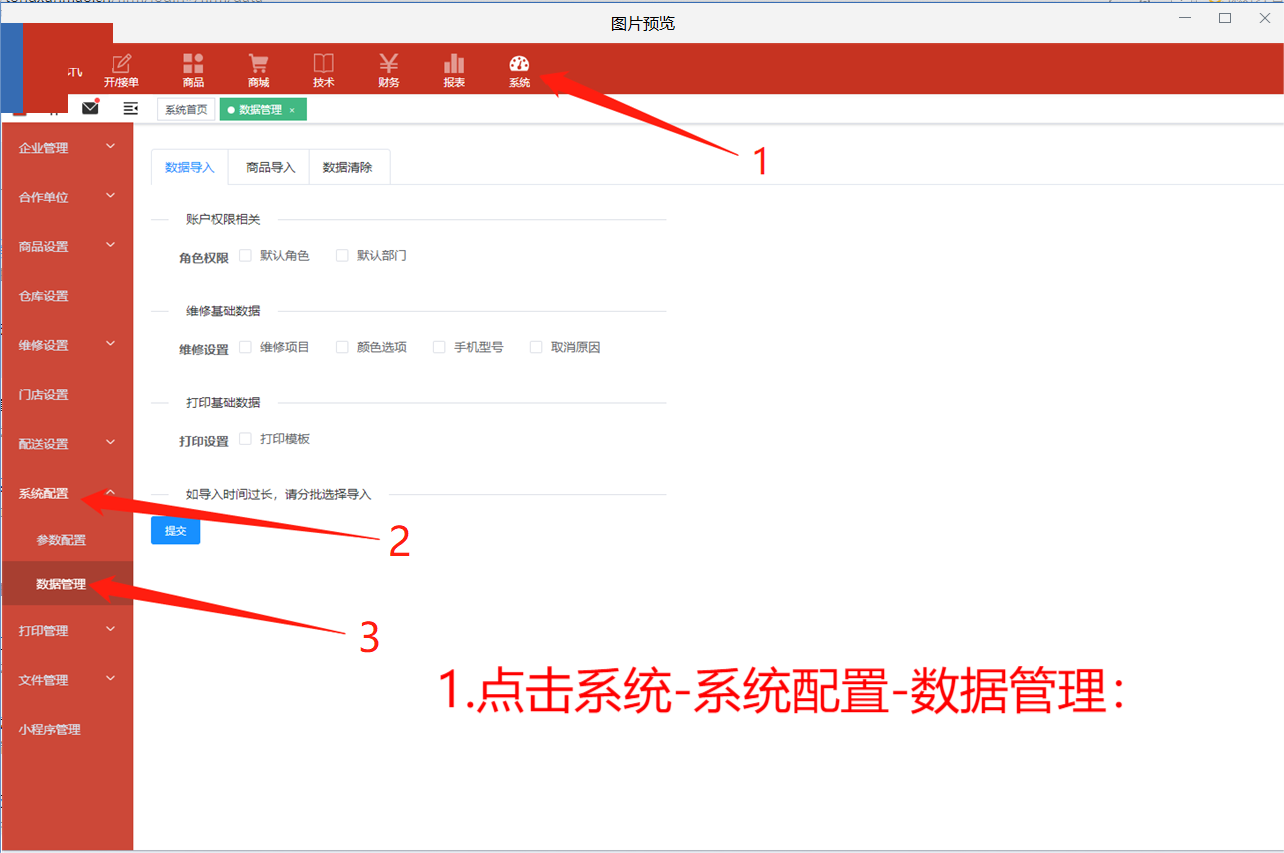Enable the 取消原因 checkbox

point(536,347)
